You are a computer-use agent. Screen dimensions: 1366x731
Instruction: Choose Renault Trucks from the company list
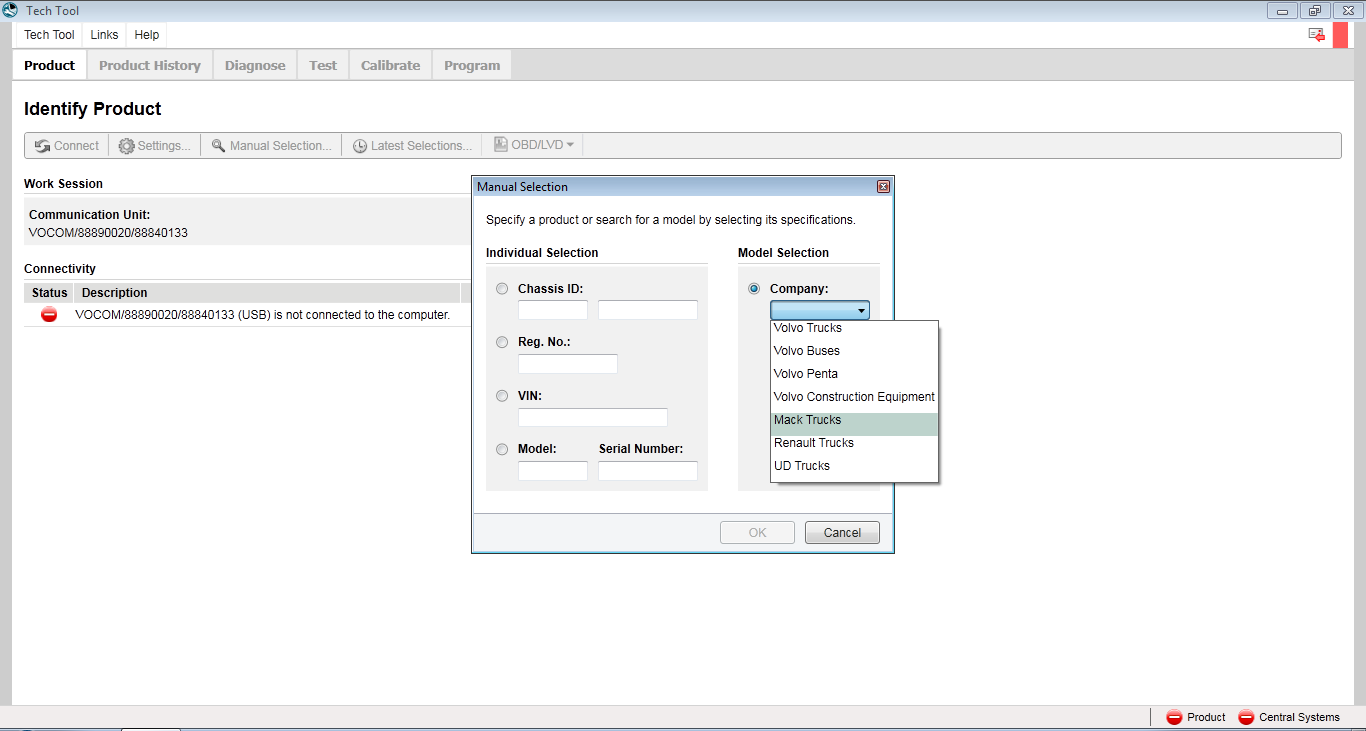click(855, 443)
